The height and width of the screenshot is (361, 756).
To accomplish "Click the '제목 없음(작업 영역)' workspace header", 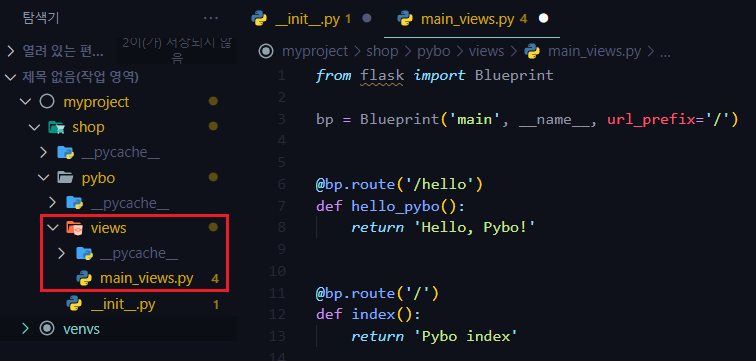I will click(81, 77).
